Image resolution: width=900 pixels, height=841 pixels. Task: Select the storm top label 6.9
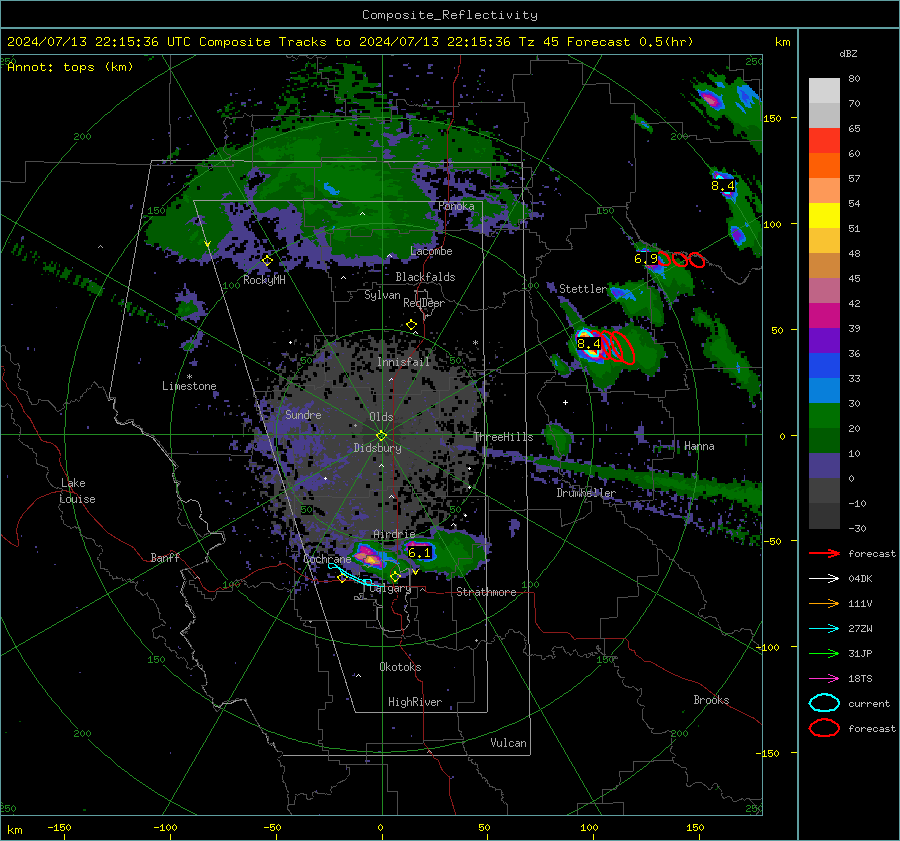pos(646,259)
